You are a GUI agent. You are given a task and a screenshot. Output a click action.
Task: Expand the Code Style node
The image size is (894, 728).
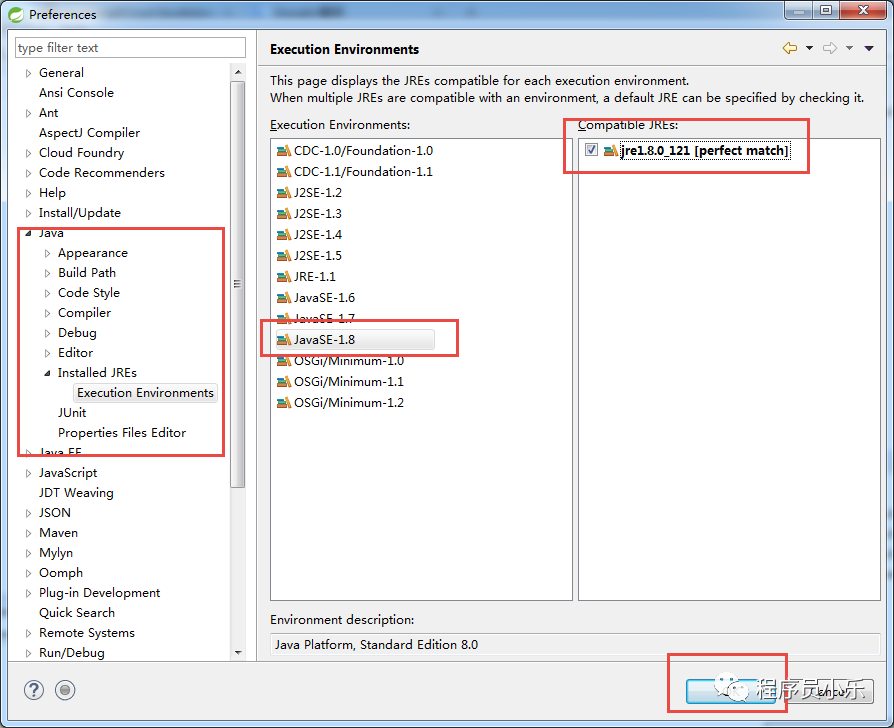click(47, 294)
